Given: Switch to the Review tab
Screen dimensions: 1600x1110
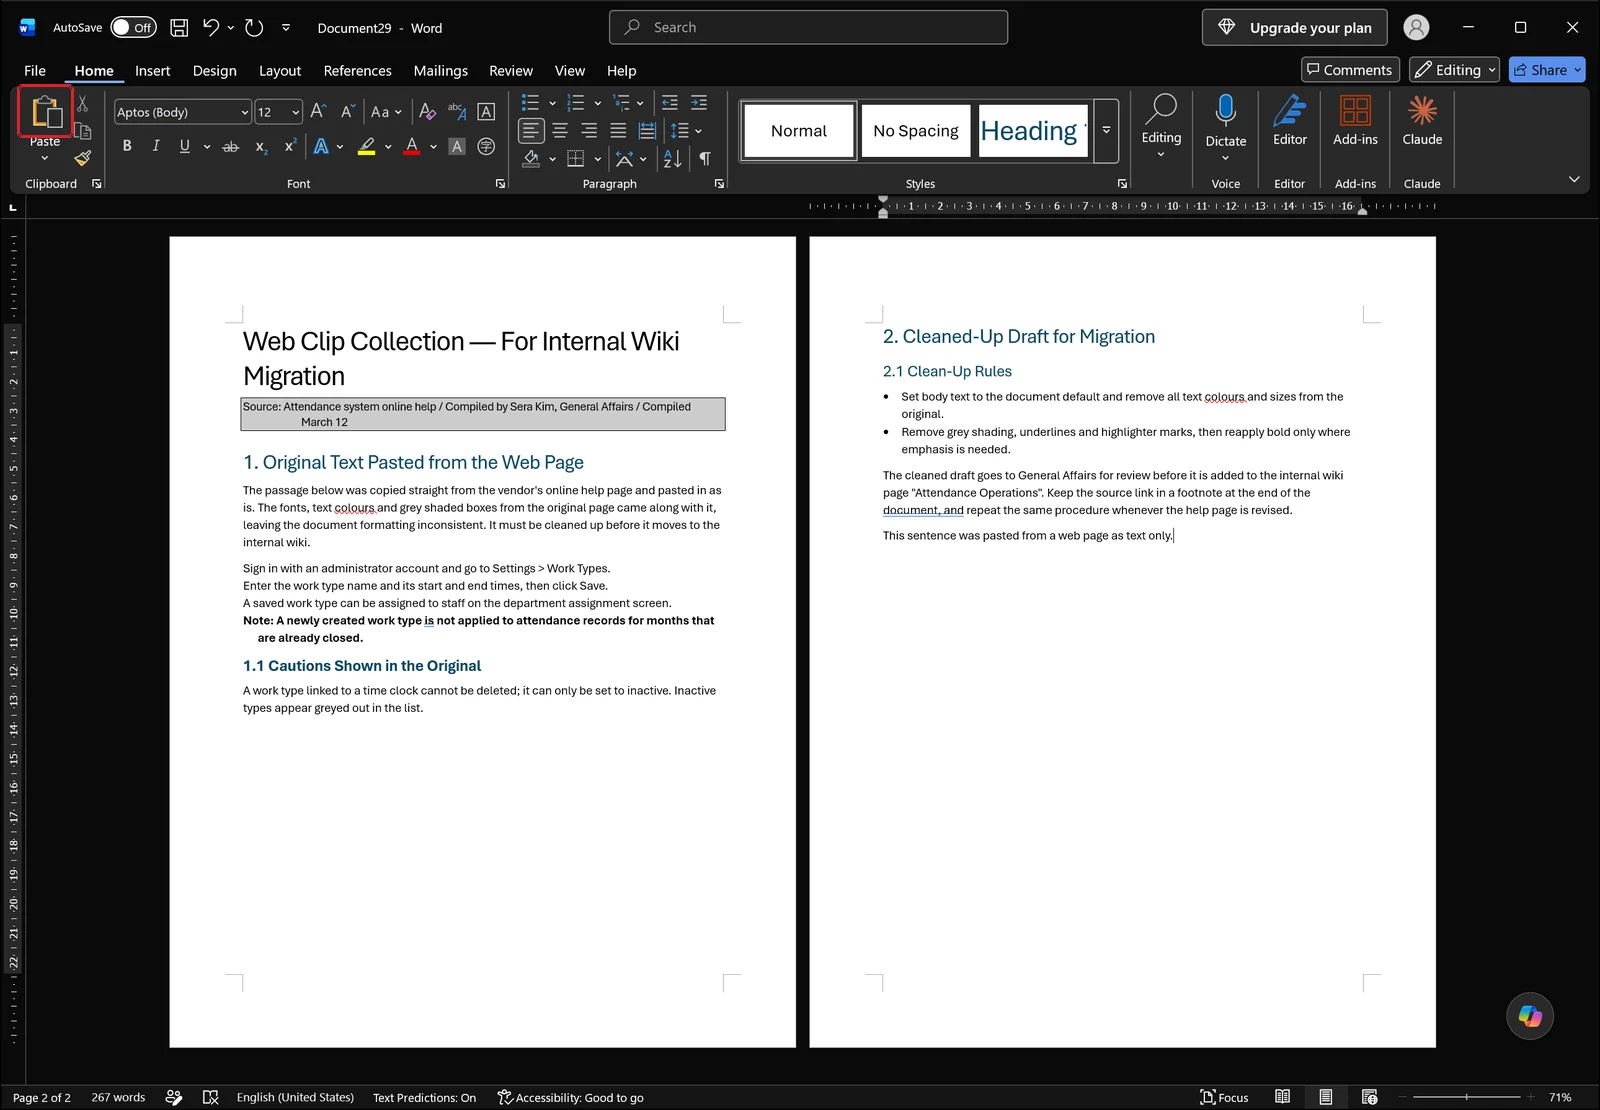Looking at the screenshot, I should 511,70.
